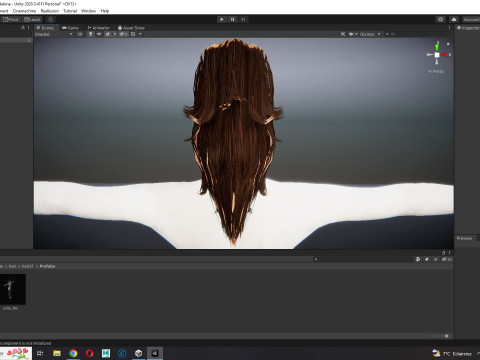Click the Project icon size slider handle
The image size is (480, 360).
[x=447, y=336]
